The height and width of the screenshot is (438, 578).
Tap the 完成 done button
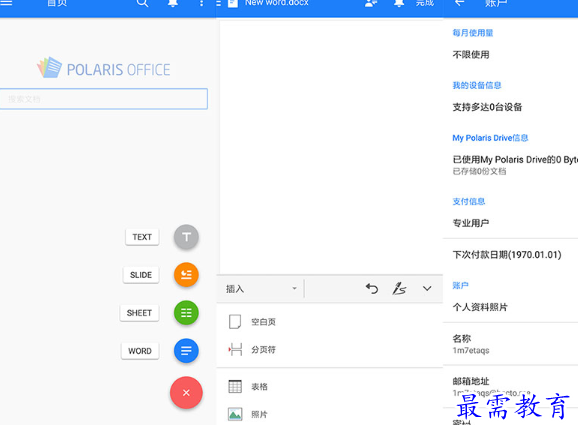coord(425,3)
